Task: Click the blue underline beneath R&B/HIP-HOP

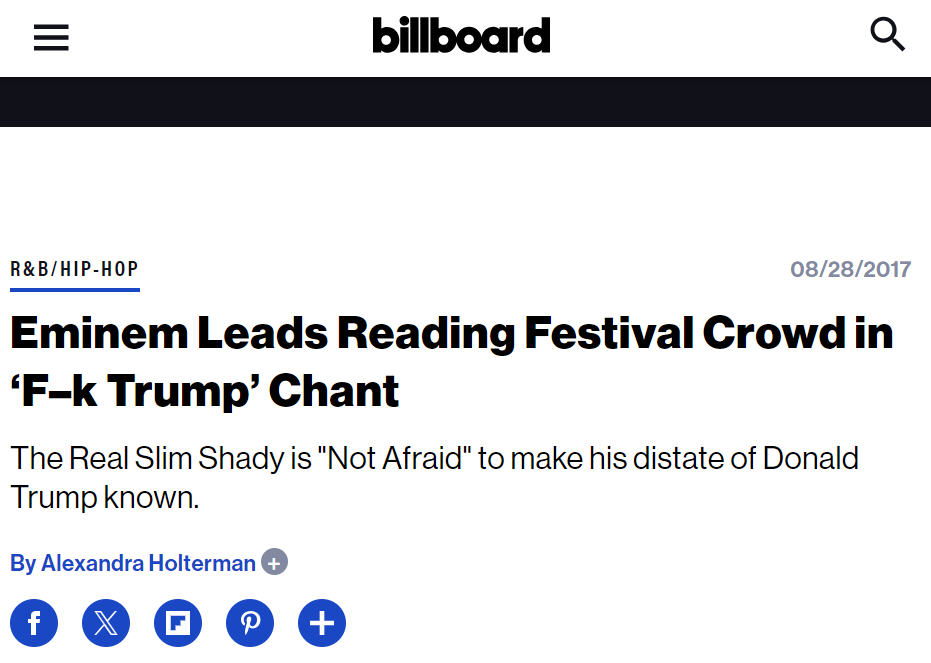Action: [74, 289]
